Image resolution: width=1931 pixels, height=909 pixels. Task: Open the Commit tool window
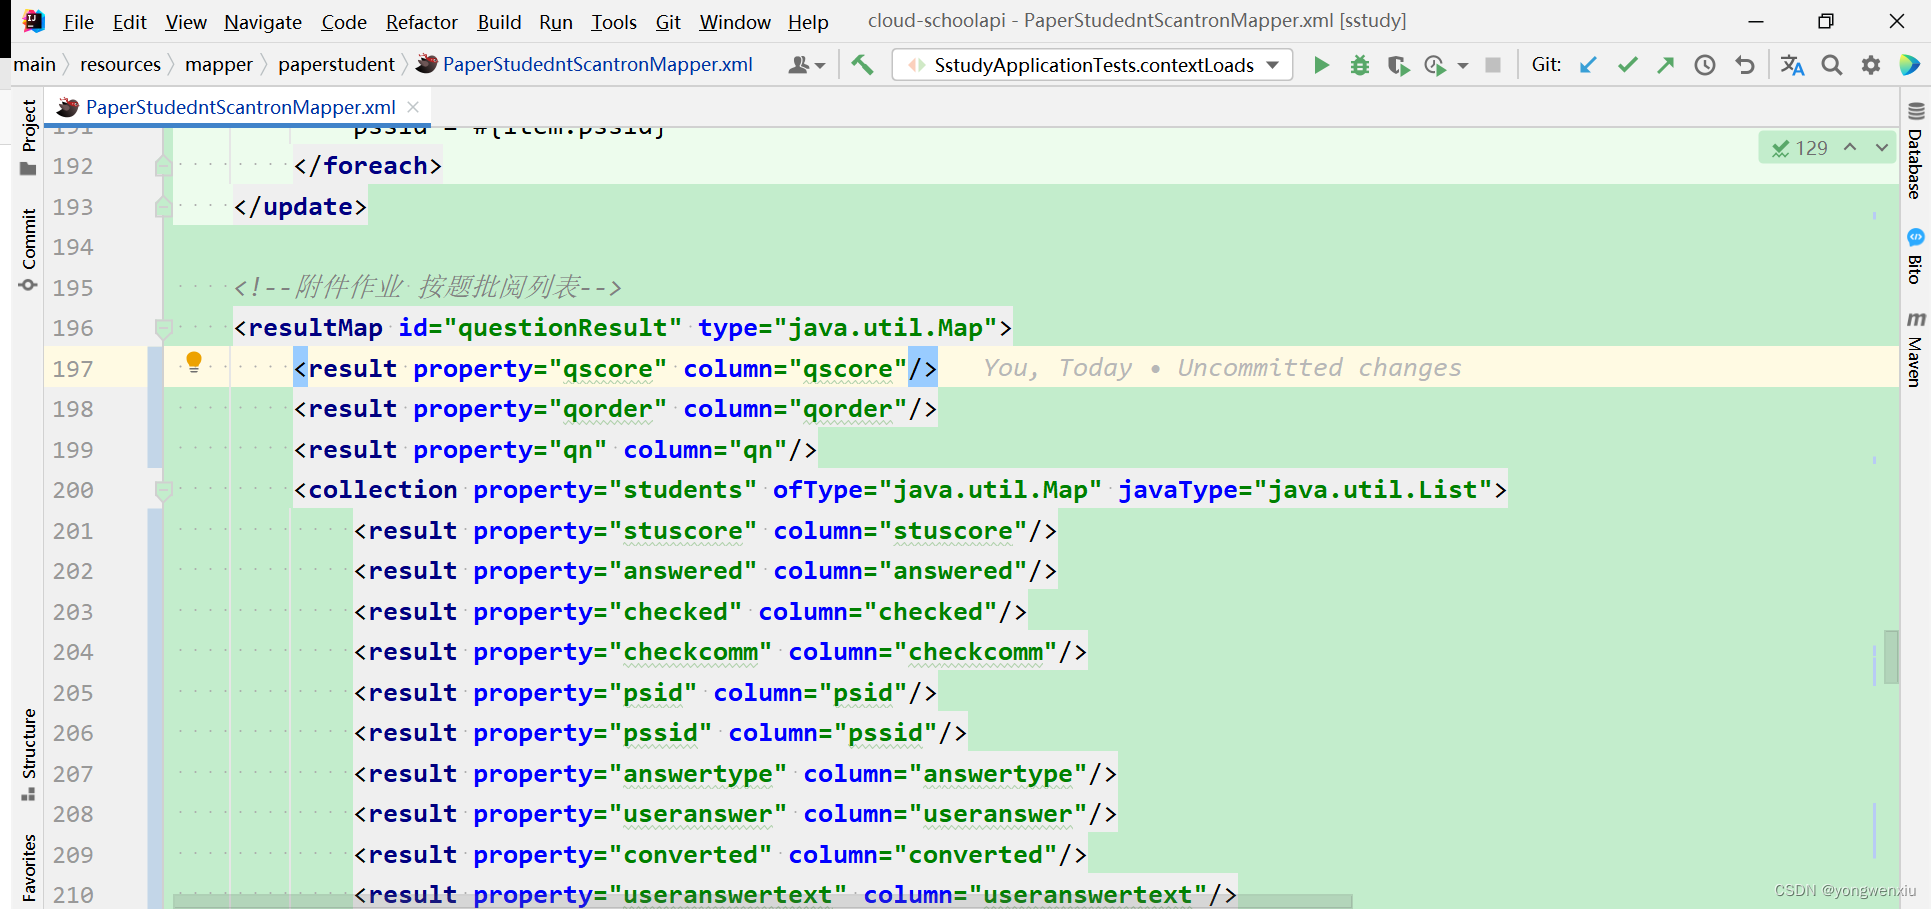28,250
